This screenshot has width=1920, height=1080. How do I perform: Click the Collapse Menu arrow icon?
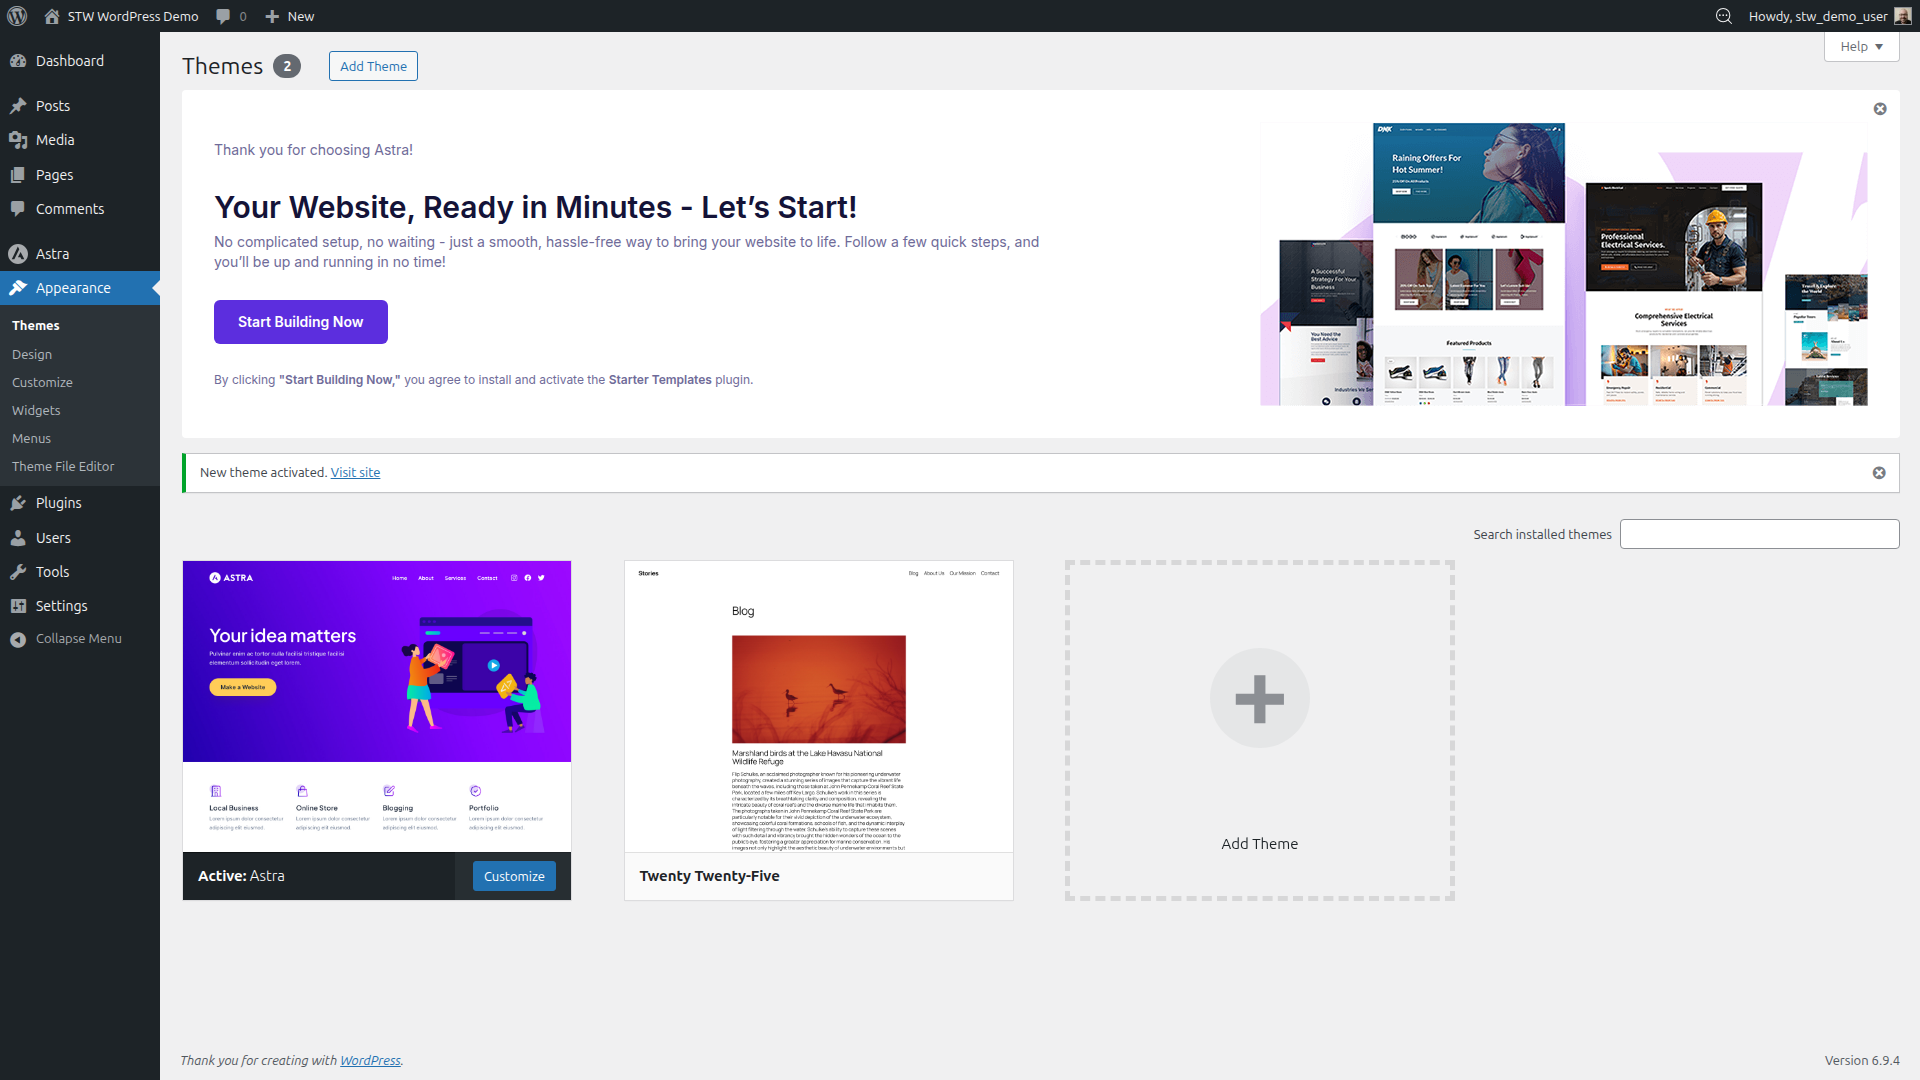coord(18,639)
